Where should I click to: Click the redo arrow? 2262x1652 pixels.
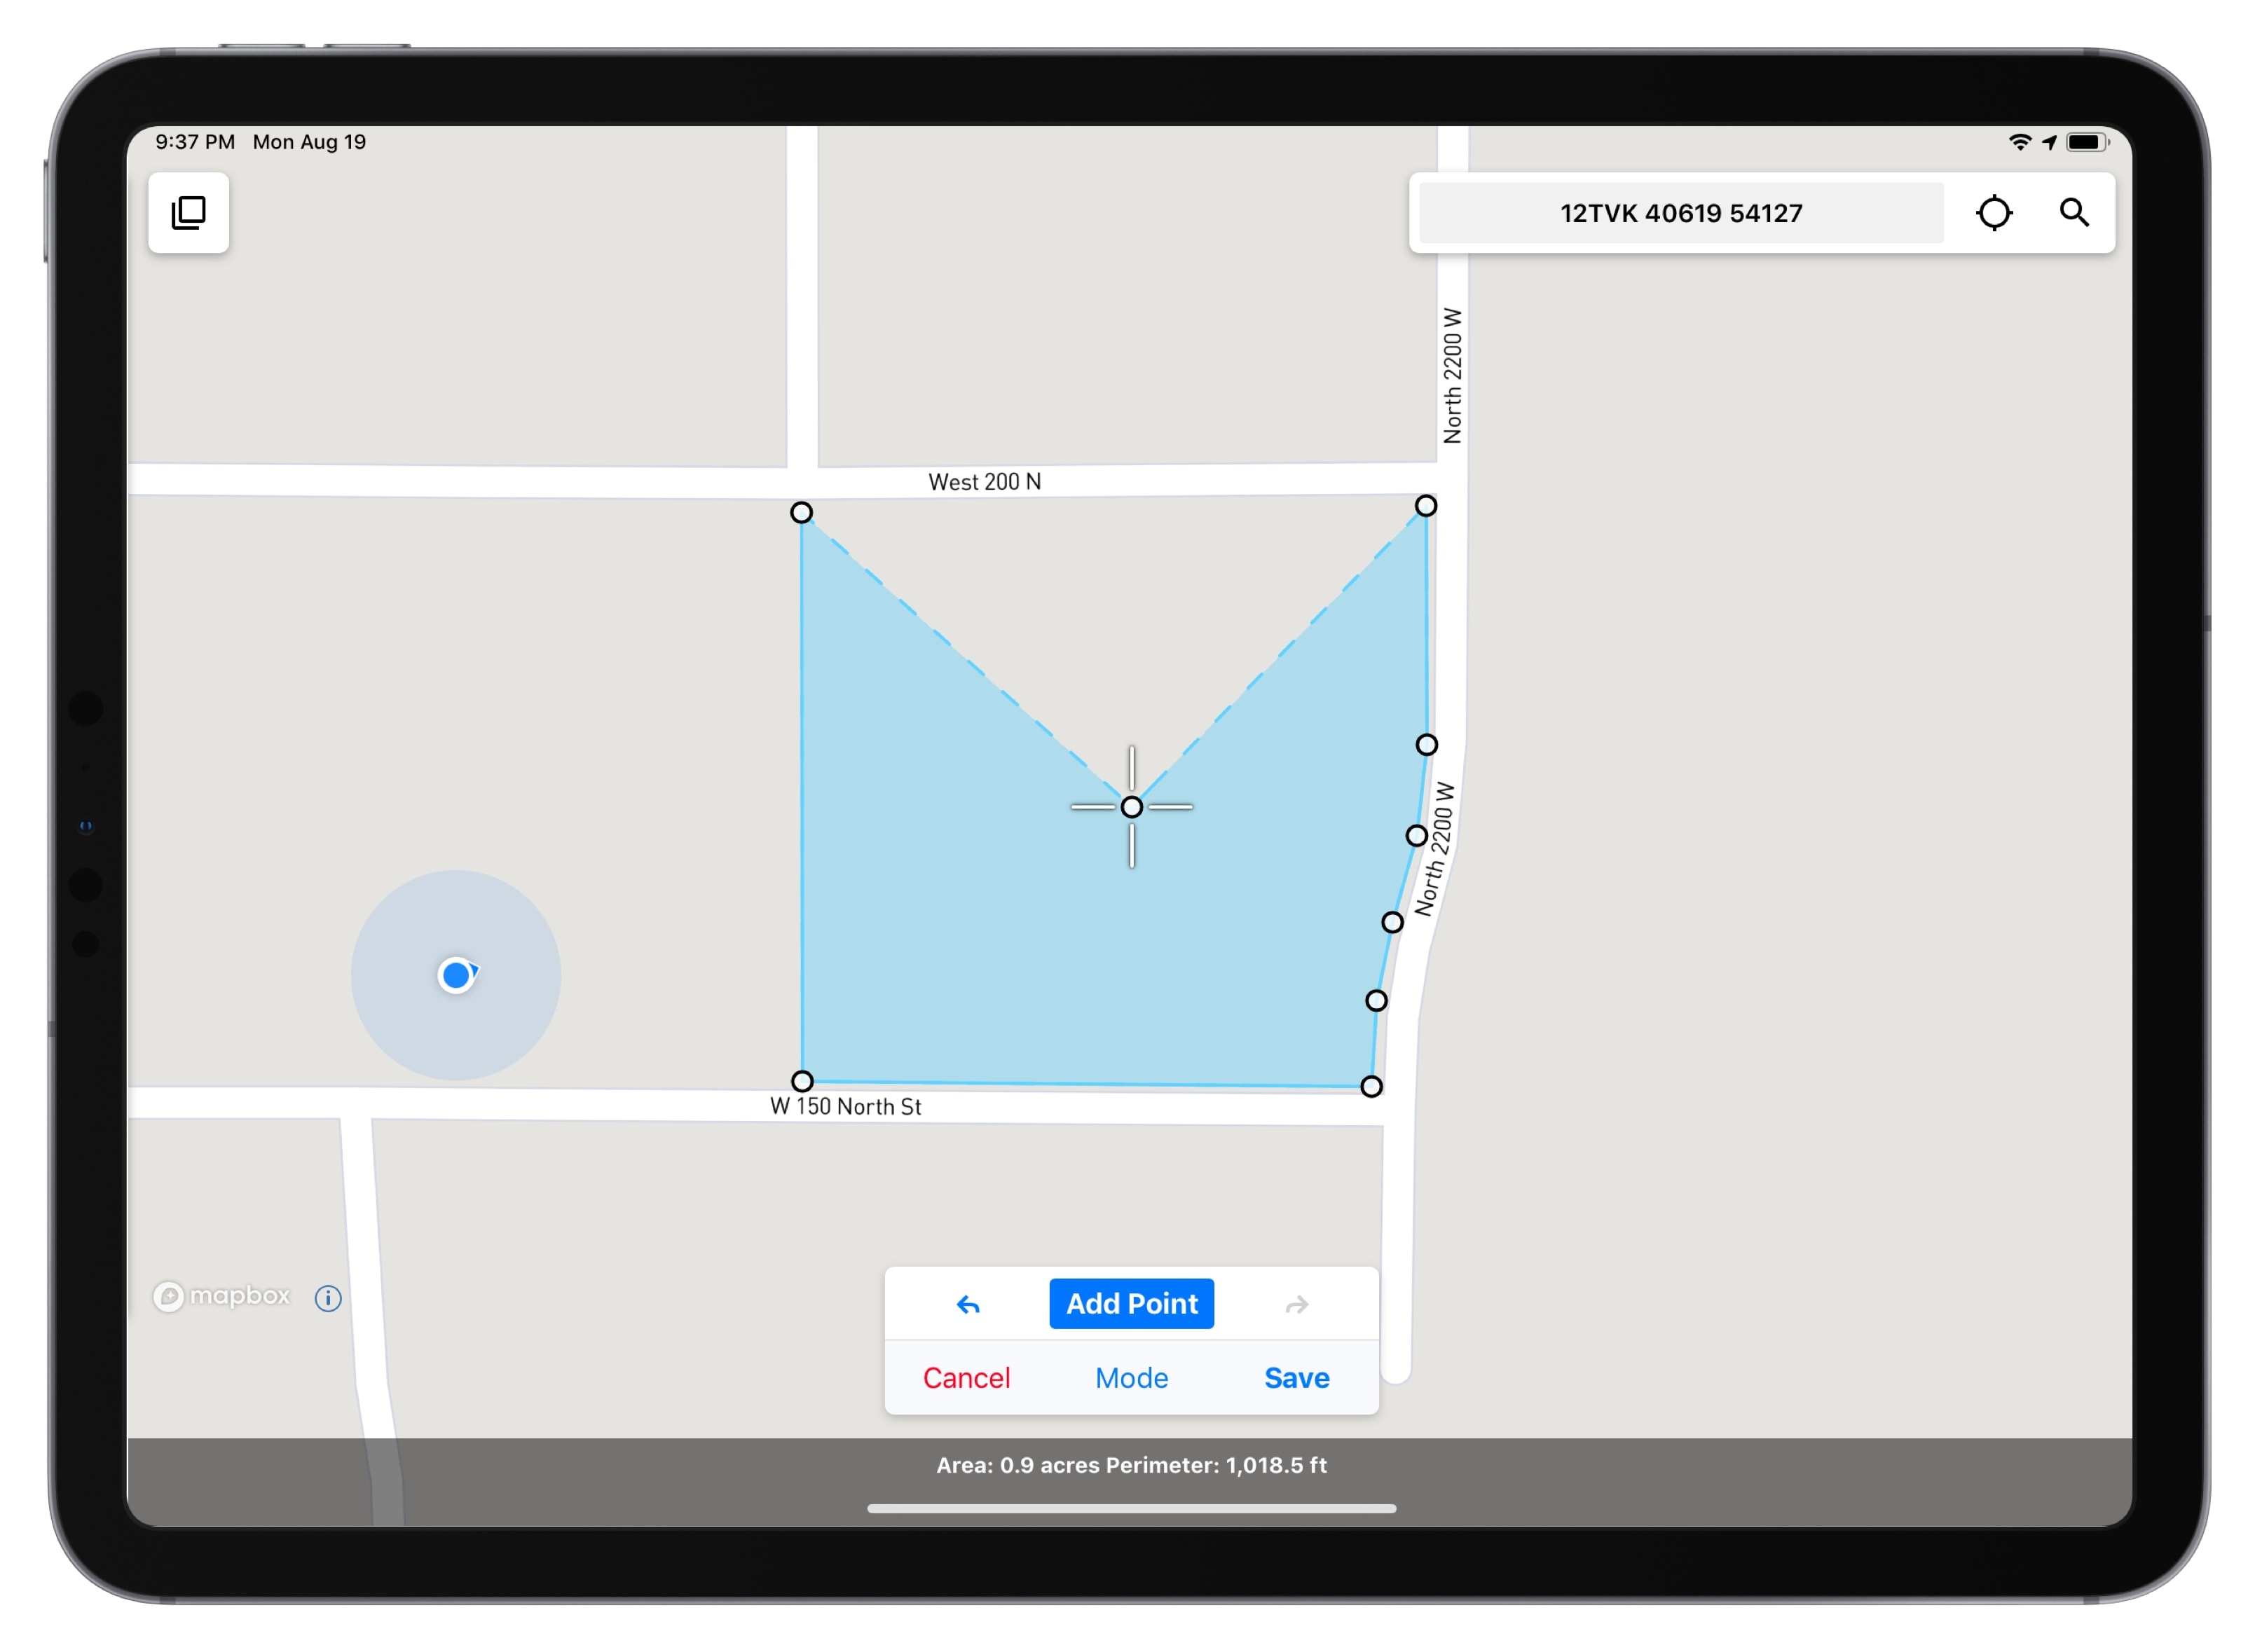click(1297, 1304)
